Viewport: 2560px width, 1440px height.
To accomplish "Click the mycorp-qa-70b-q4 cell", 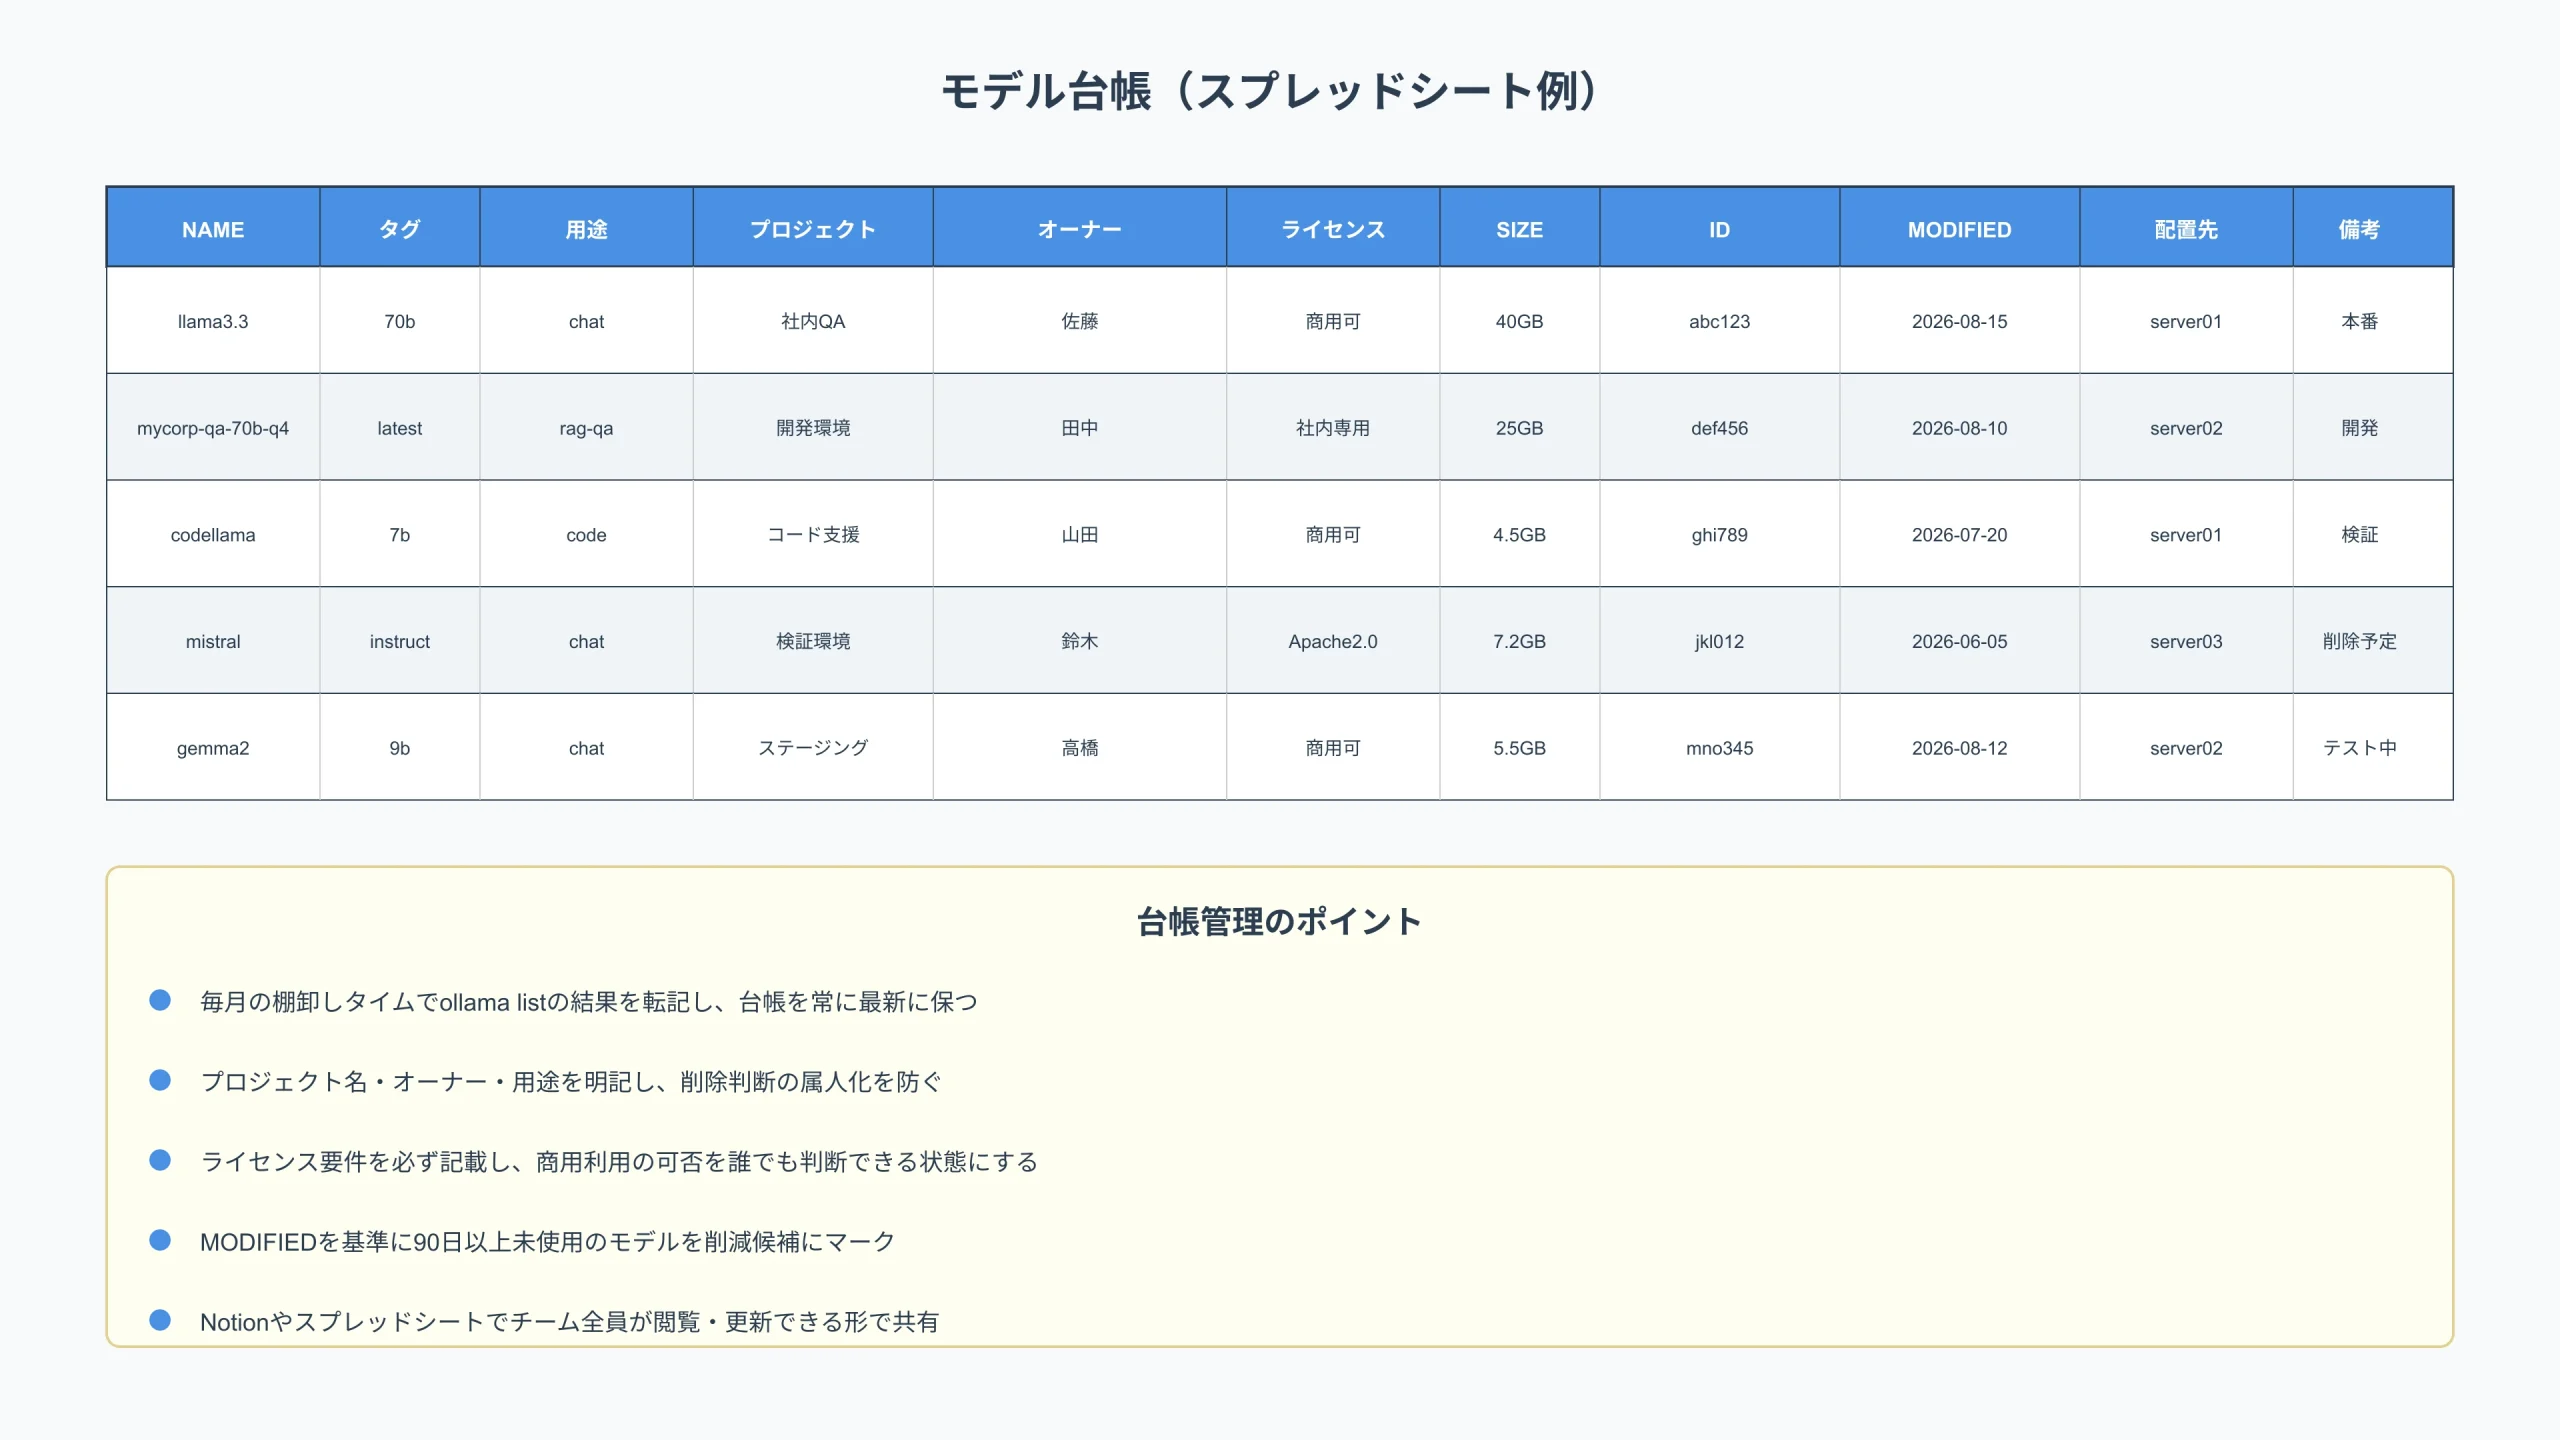I will (x=213, y=428).
